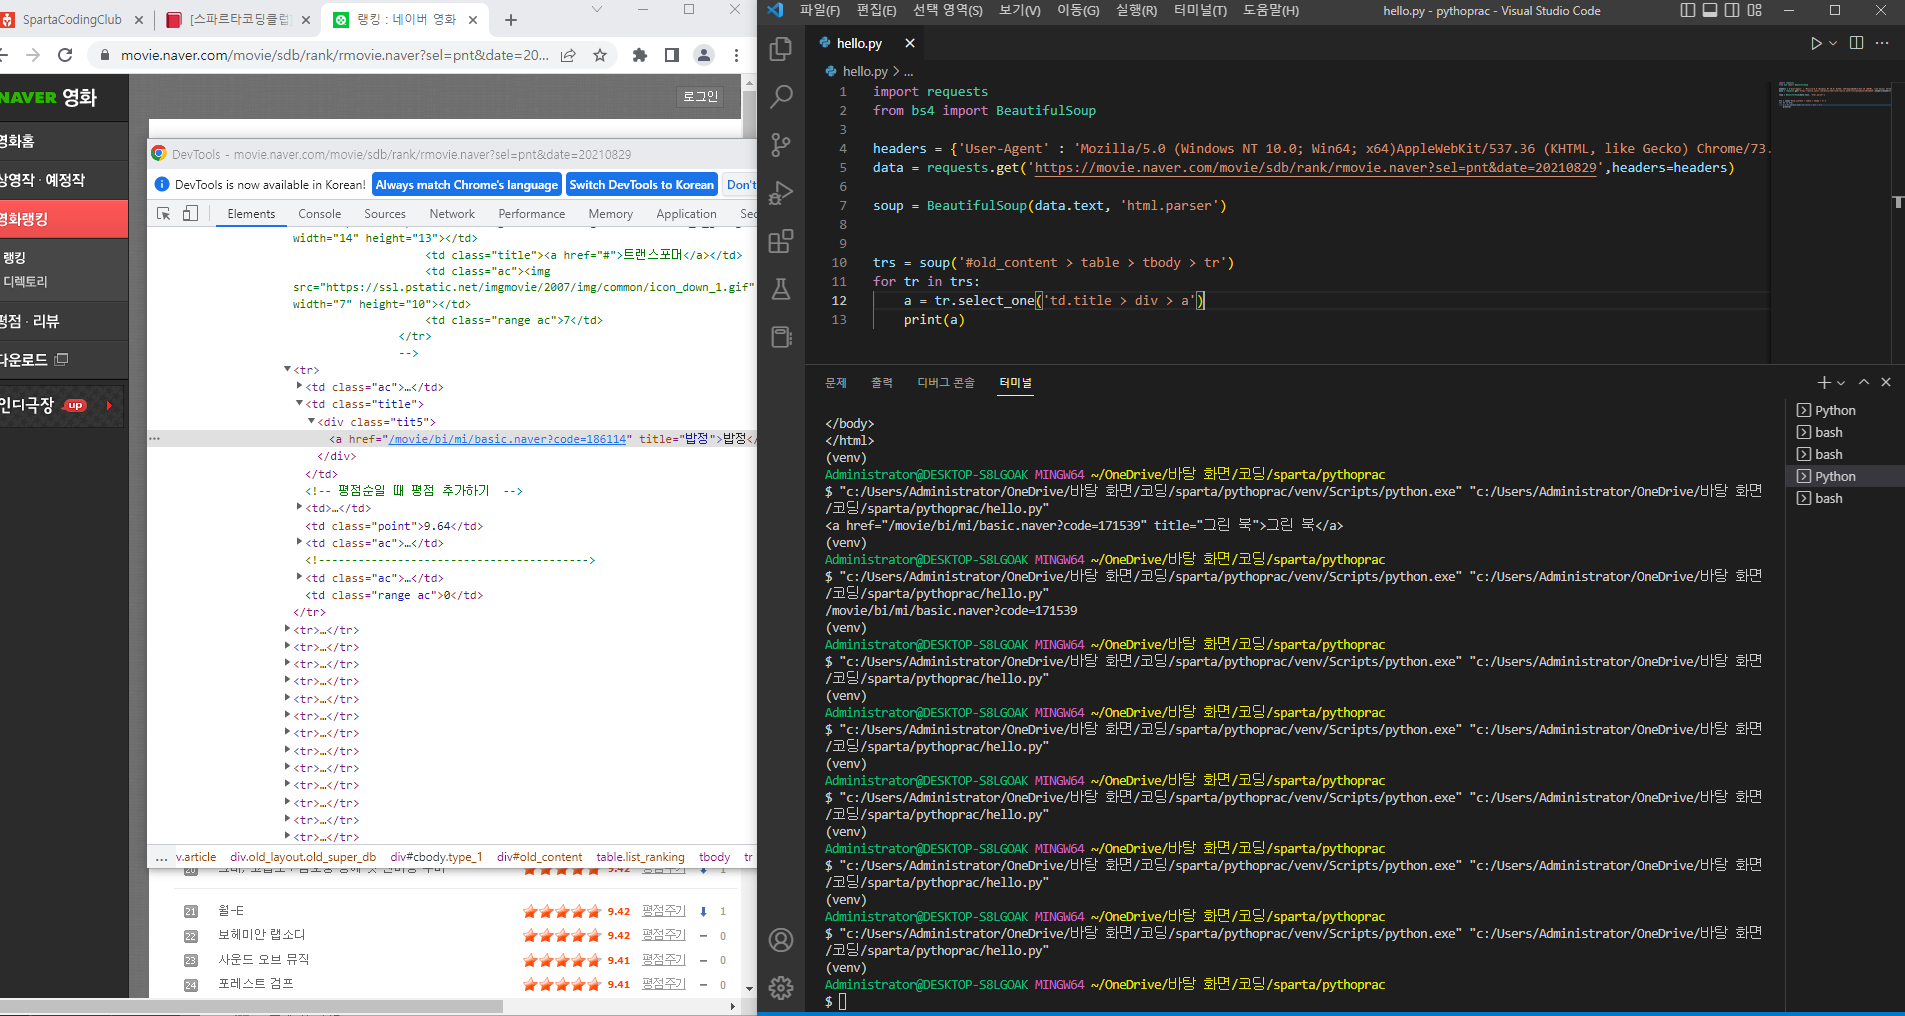Screen dimensions: 1905x1016
Task: Toggle the VS Code bottom panel
Action: [1710, 10]
